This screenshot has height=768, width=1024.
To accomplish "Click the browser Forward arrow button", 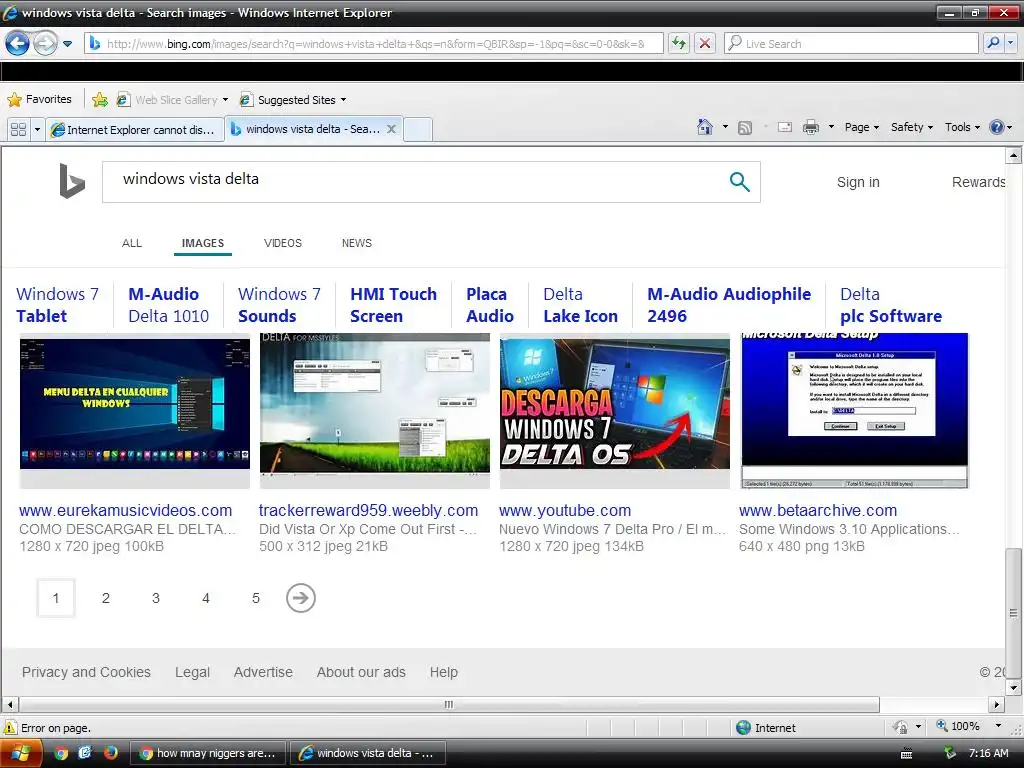I will coord(44,44).
